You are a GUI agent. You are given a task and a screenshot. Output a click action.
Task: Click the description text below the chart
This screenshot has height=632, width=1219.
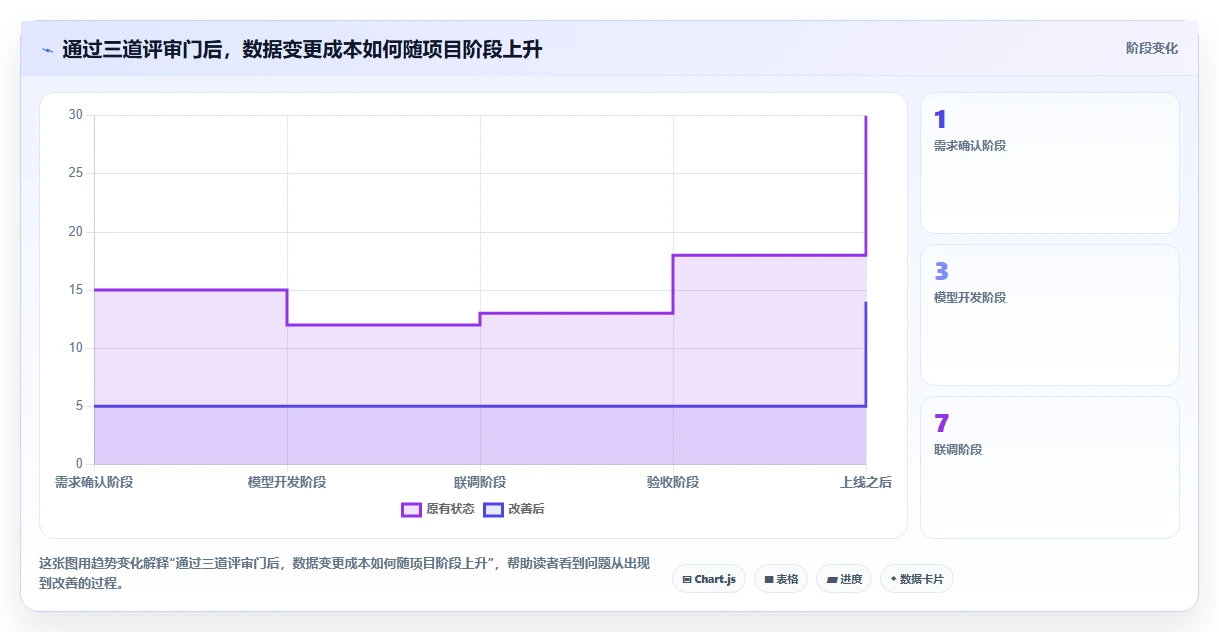pyautogui.click(x=343, y=574)
